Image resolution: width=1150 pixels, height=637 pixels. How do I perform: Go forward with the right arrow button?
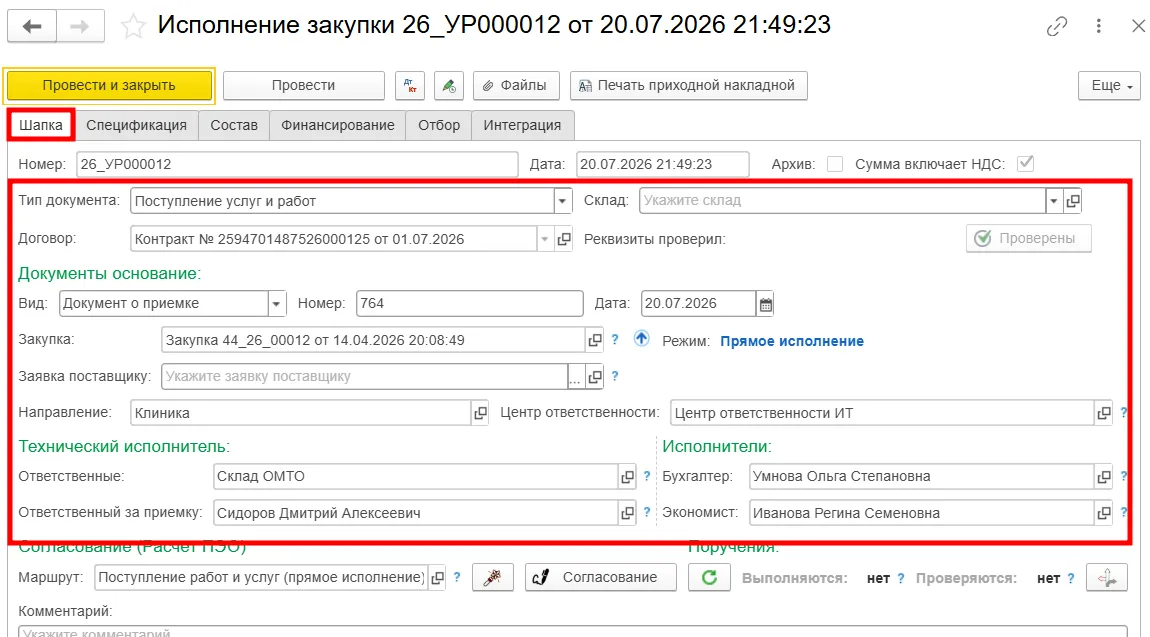coord(80,27)
